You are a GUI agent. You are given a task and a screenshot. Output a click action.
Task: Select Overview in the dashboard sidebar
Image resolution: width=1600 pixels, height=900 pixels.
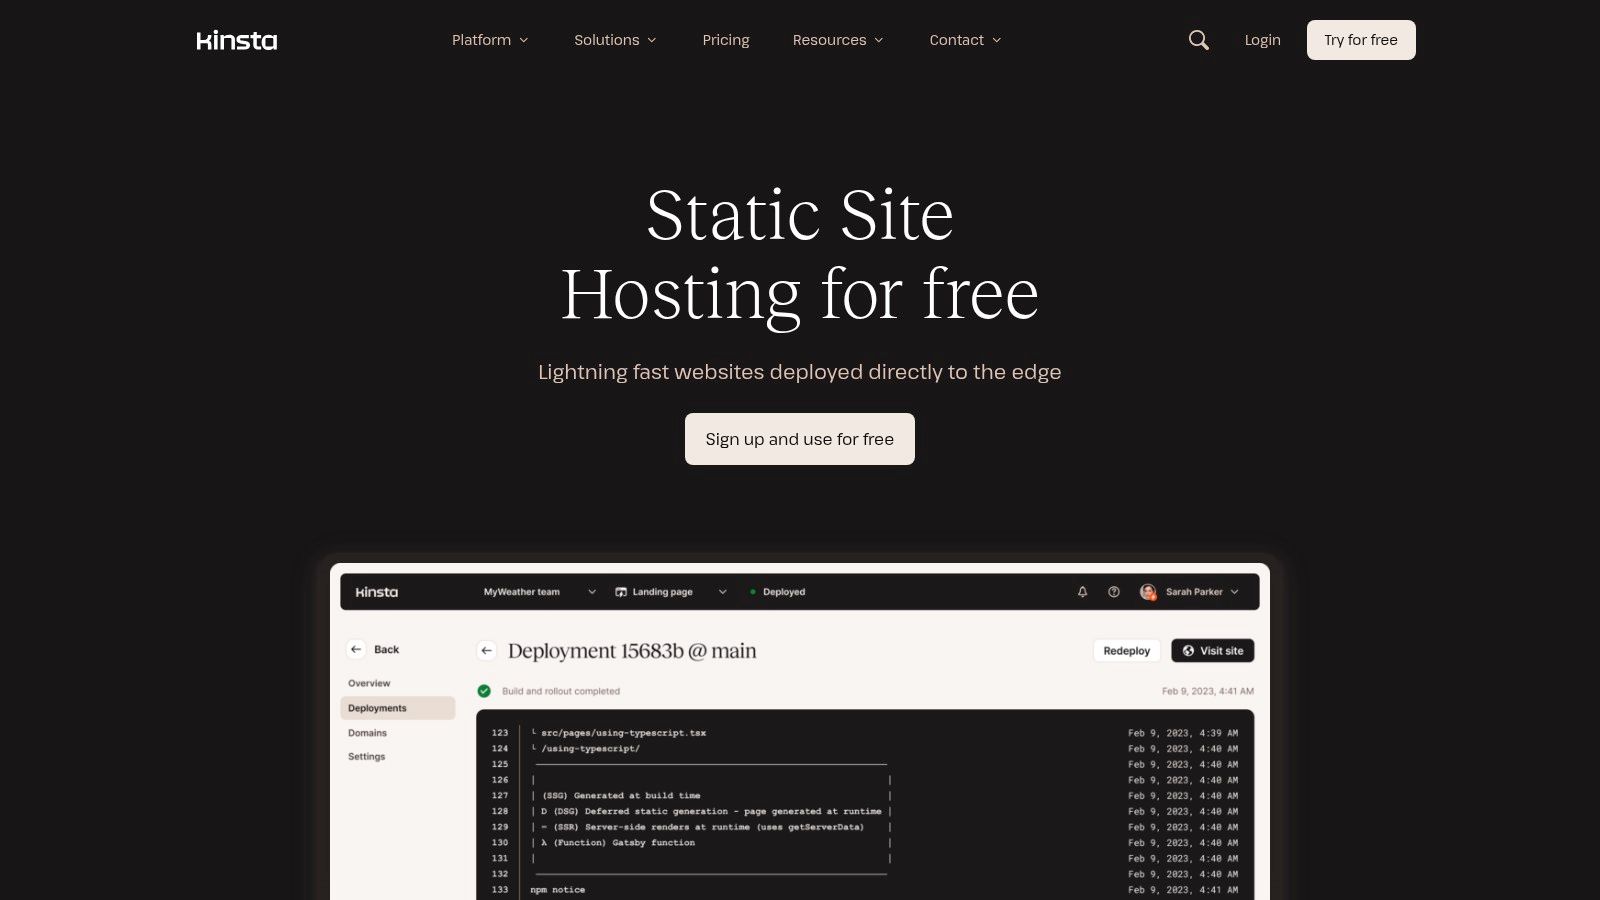(x=369, y=682)
